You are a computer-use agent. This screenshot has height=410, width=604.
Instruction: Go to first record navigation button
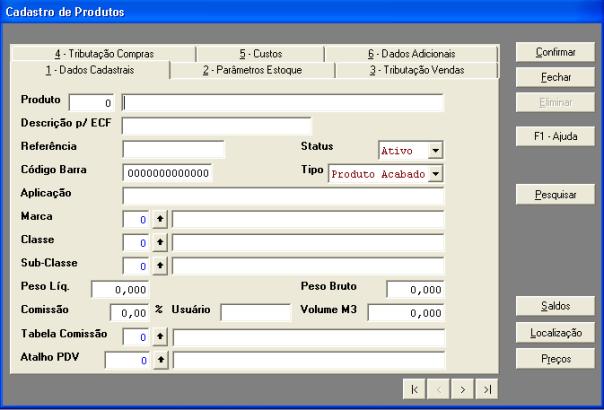coord(414,389)
